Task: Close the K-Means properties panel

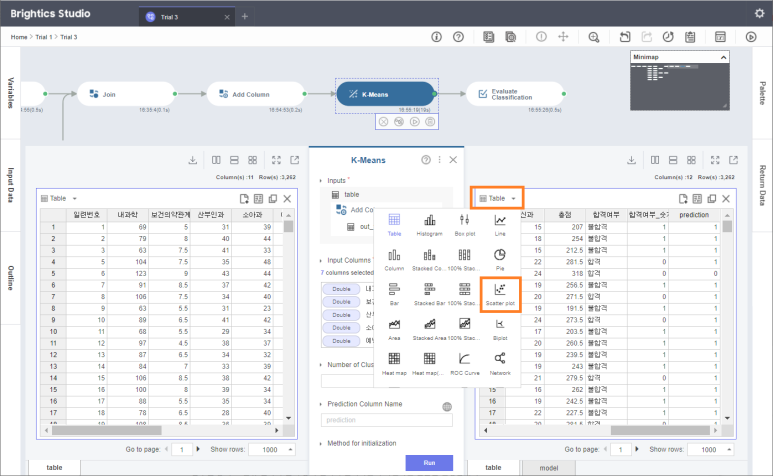Action: tap(453, 160)
